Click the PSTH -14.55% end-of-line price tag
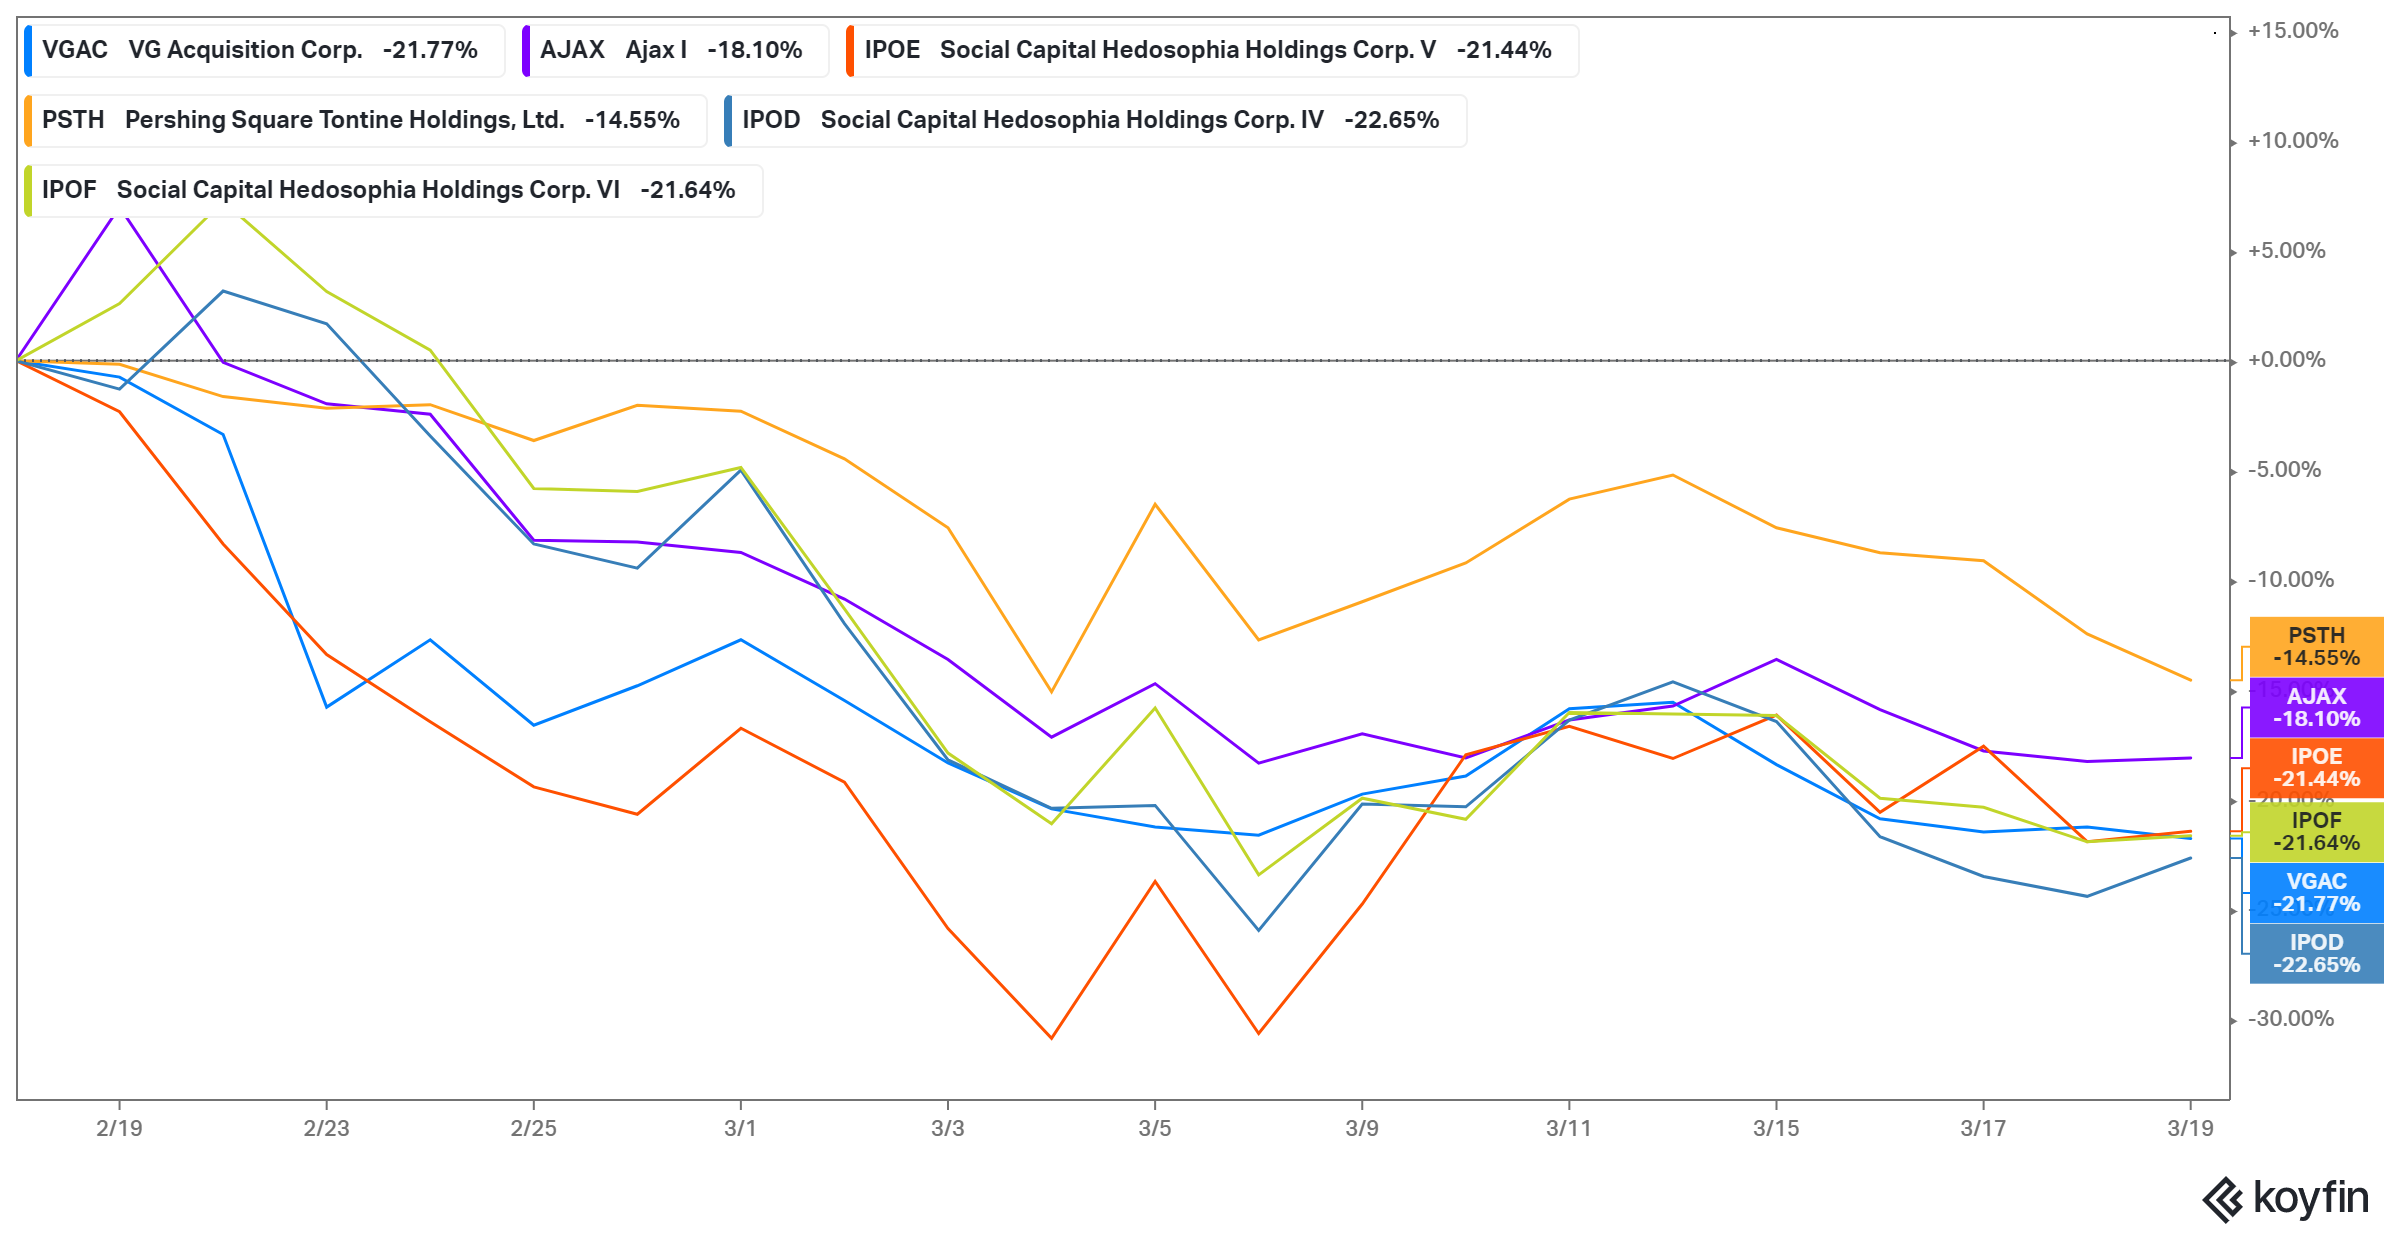This screenshot has height=1240, width=2400. [2316, 647]
